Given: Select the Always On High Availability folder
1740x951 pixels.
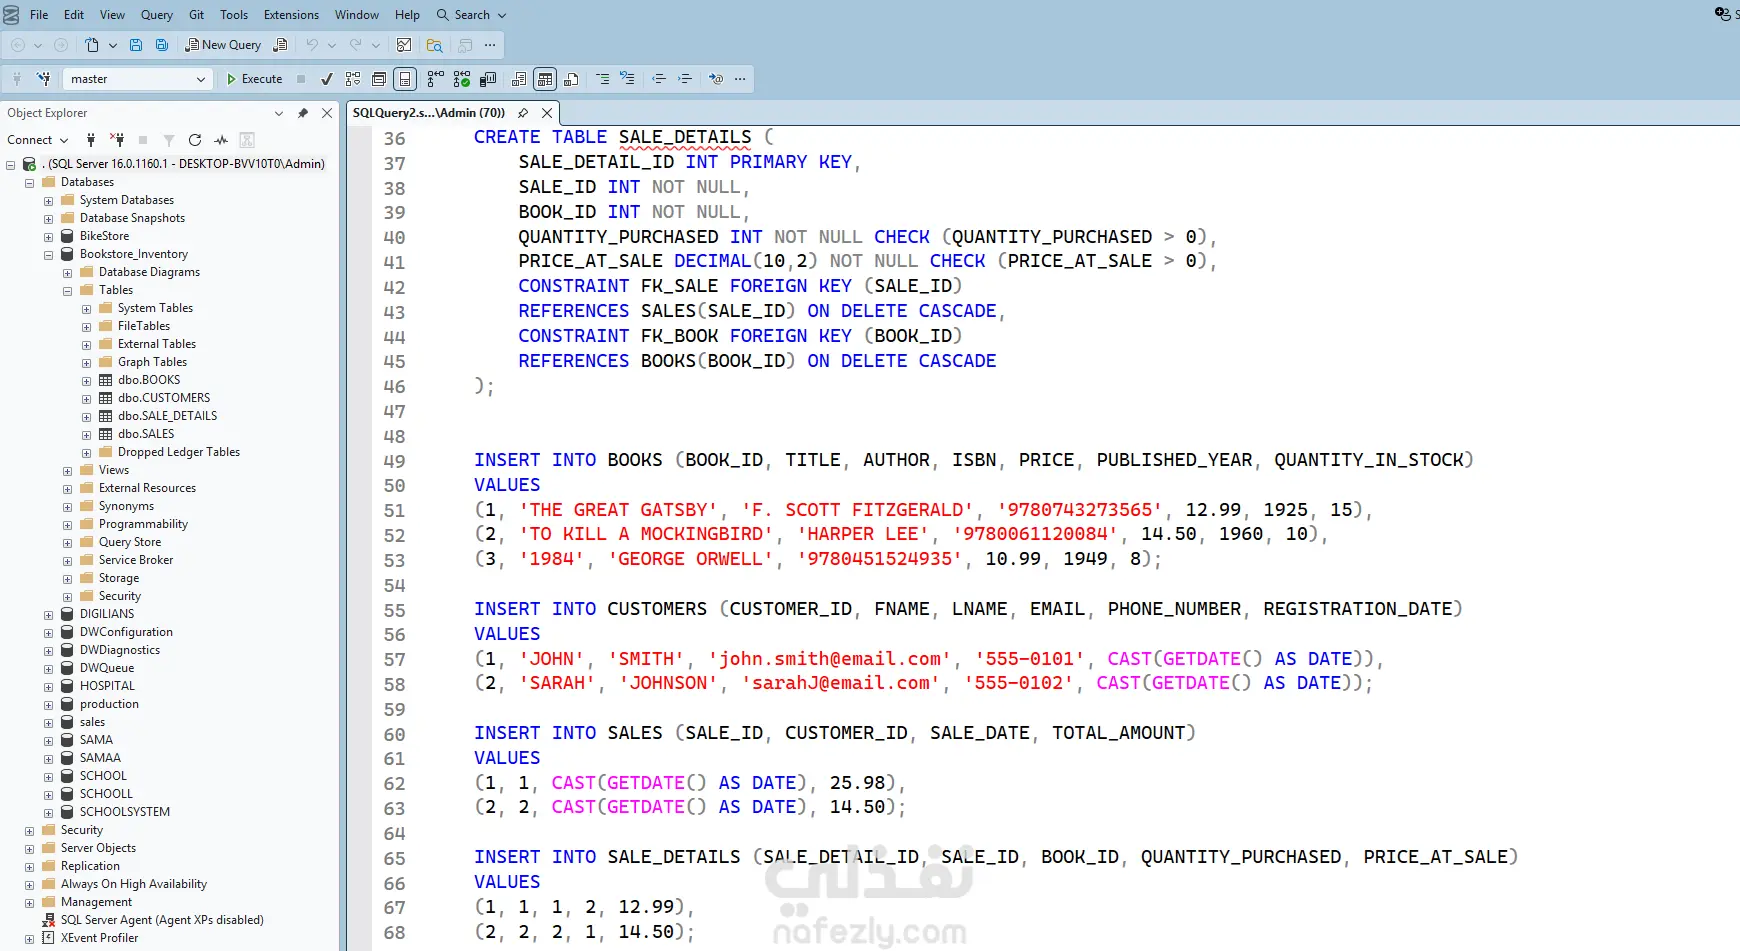Looking at the screenshot, I should tap(134, 884).
